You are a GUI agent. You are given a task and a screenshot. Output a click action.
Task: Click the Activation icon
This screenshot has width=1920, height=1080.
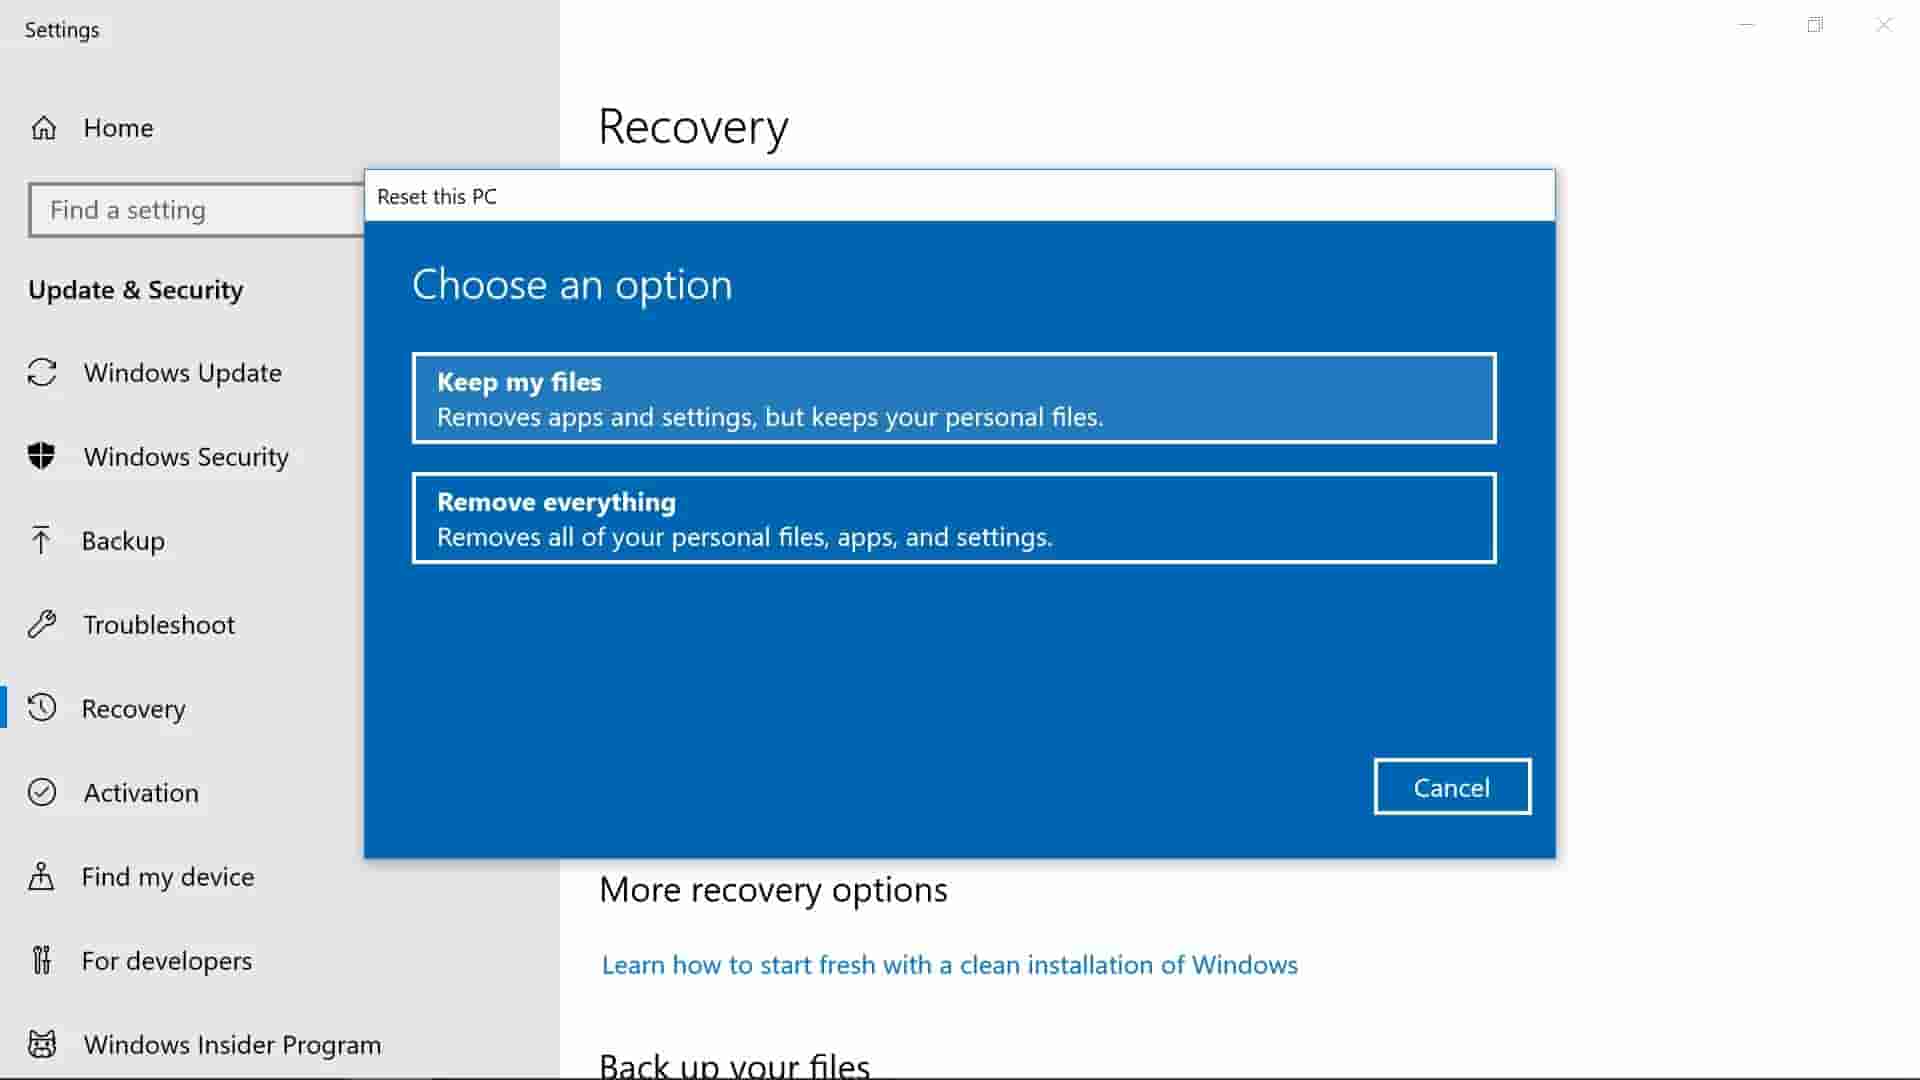click(41, 791)
